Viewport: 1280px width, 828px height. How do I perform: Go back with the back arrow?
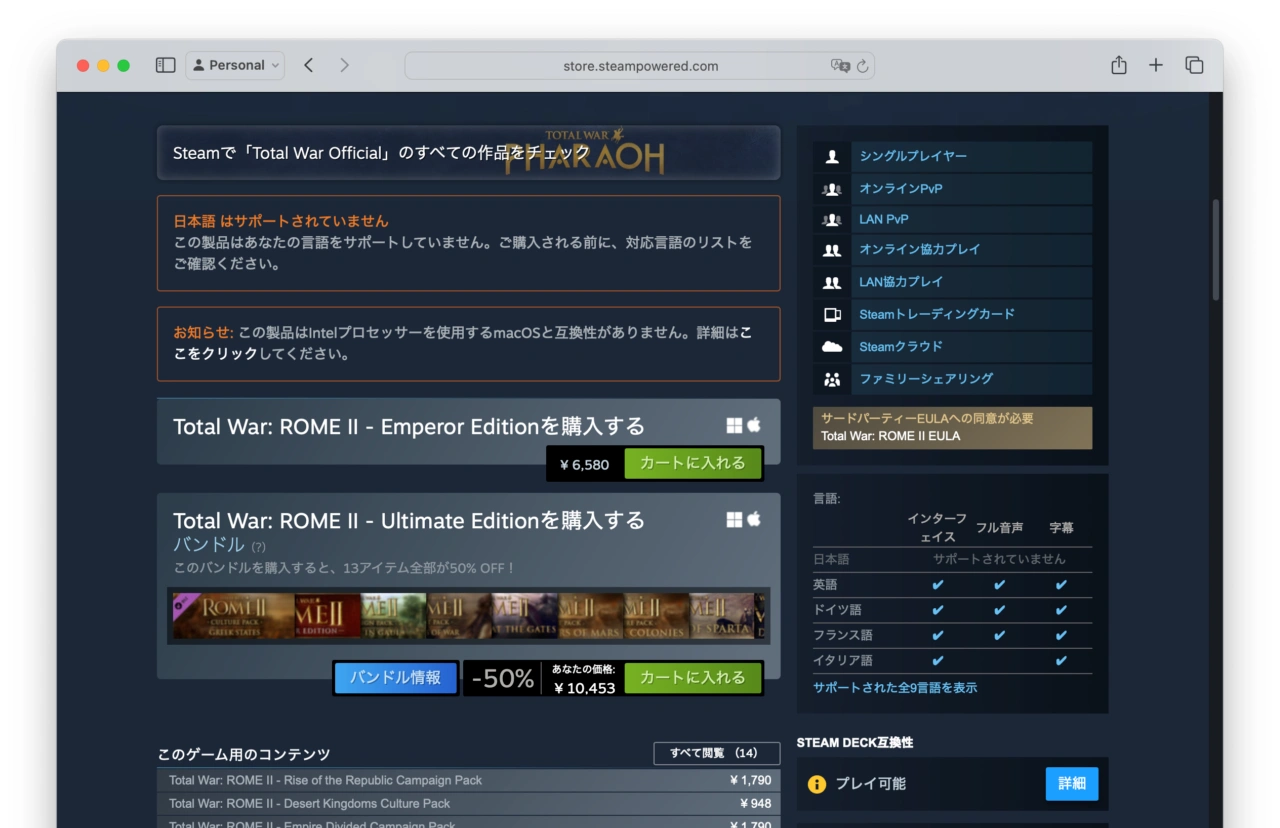309,65
